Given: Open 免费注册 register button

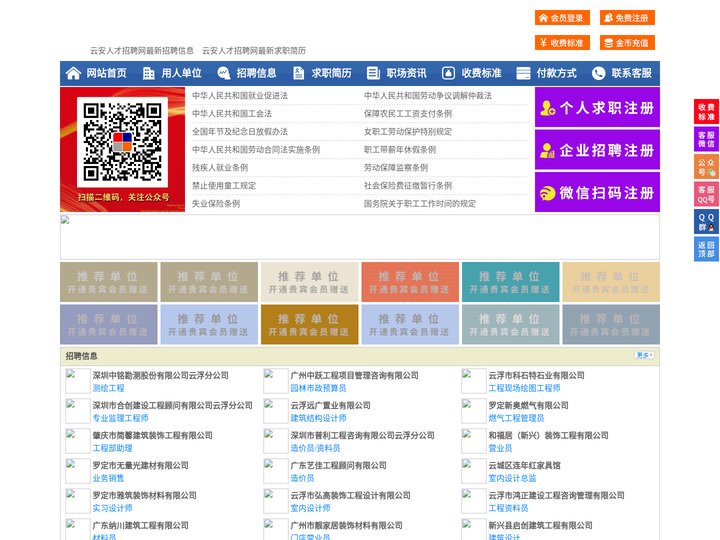Looking at the screenshot, I should point(627,18).
